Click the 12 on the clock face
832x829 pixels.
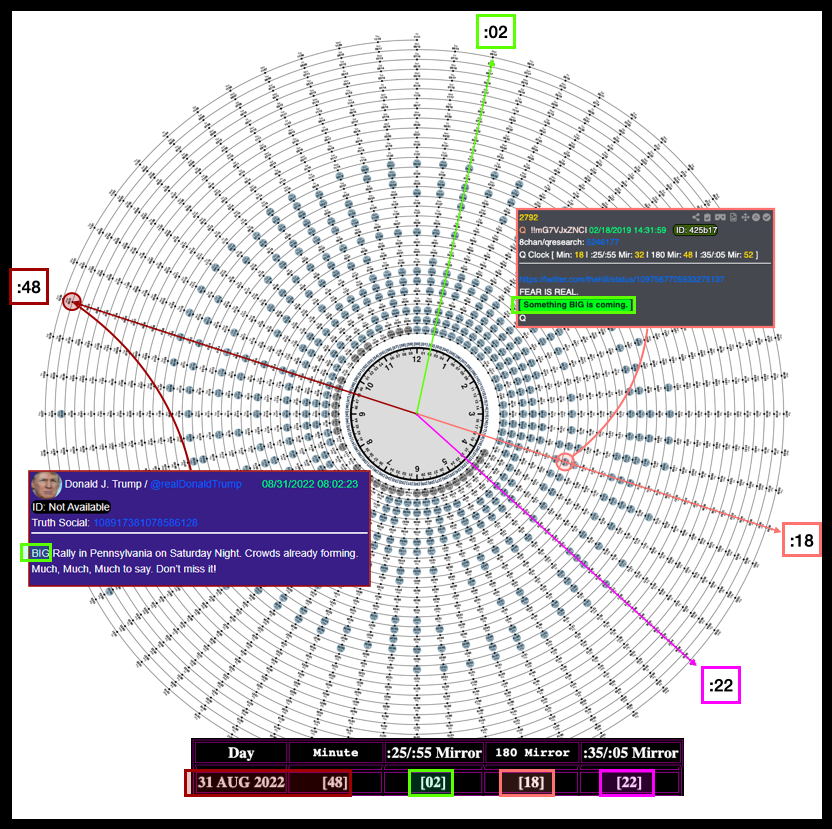click(x=417, y=359)
